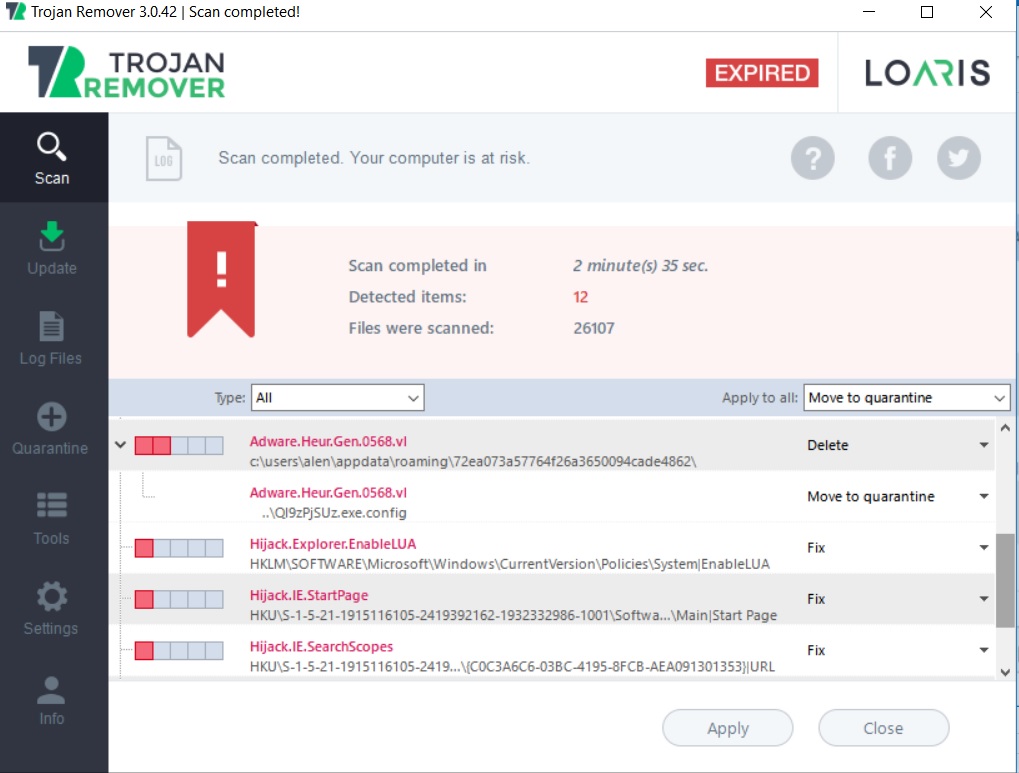Click the results list scrollbar up arrow

[x=1005, y=428]
